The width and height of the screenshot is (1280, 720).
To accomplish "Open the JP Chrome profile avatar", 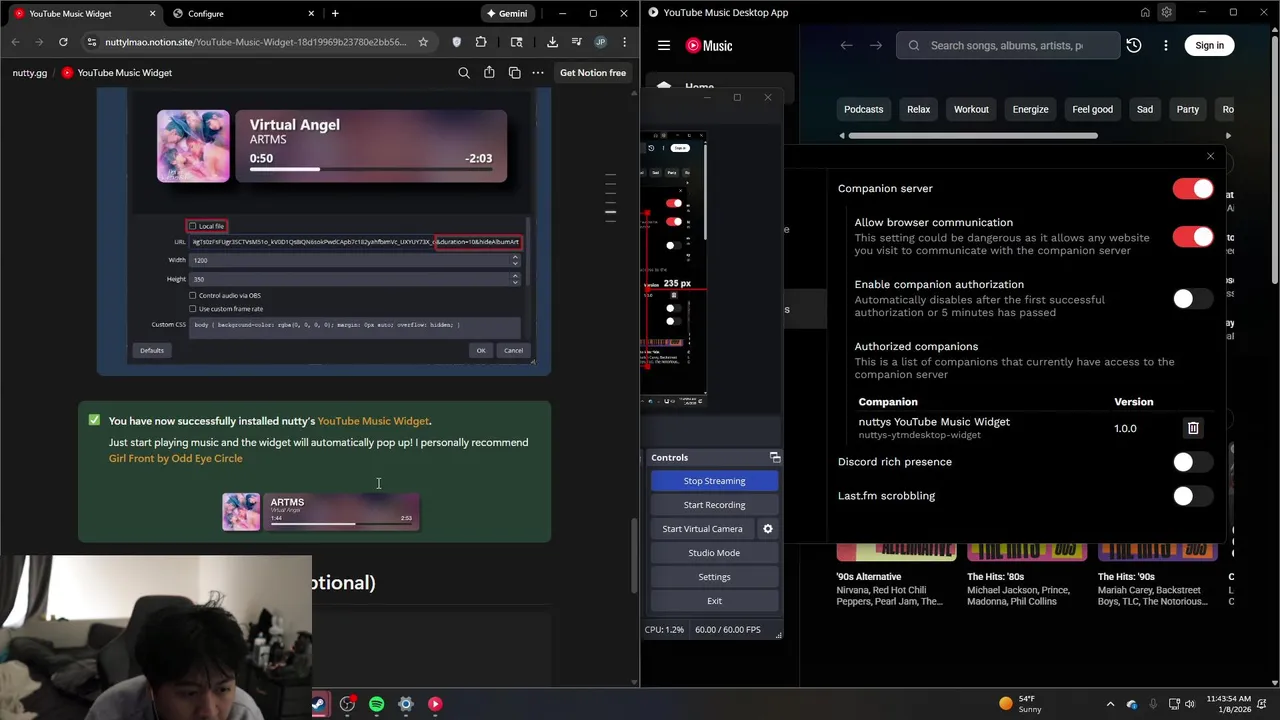I will (600, 42).
